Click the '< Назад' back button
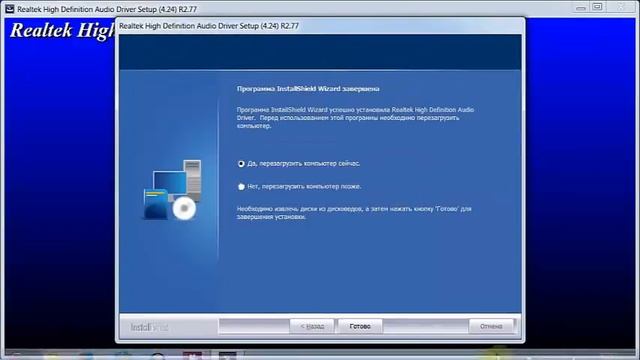 pyautogui.click(x=312, y=326)
